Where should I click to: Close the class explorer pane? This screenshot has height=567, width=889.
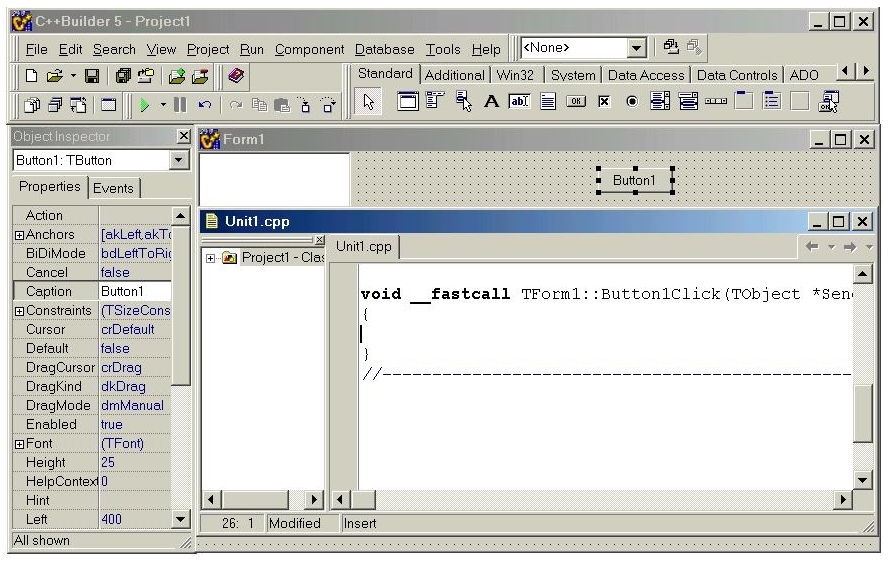pos(320,240)
